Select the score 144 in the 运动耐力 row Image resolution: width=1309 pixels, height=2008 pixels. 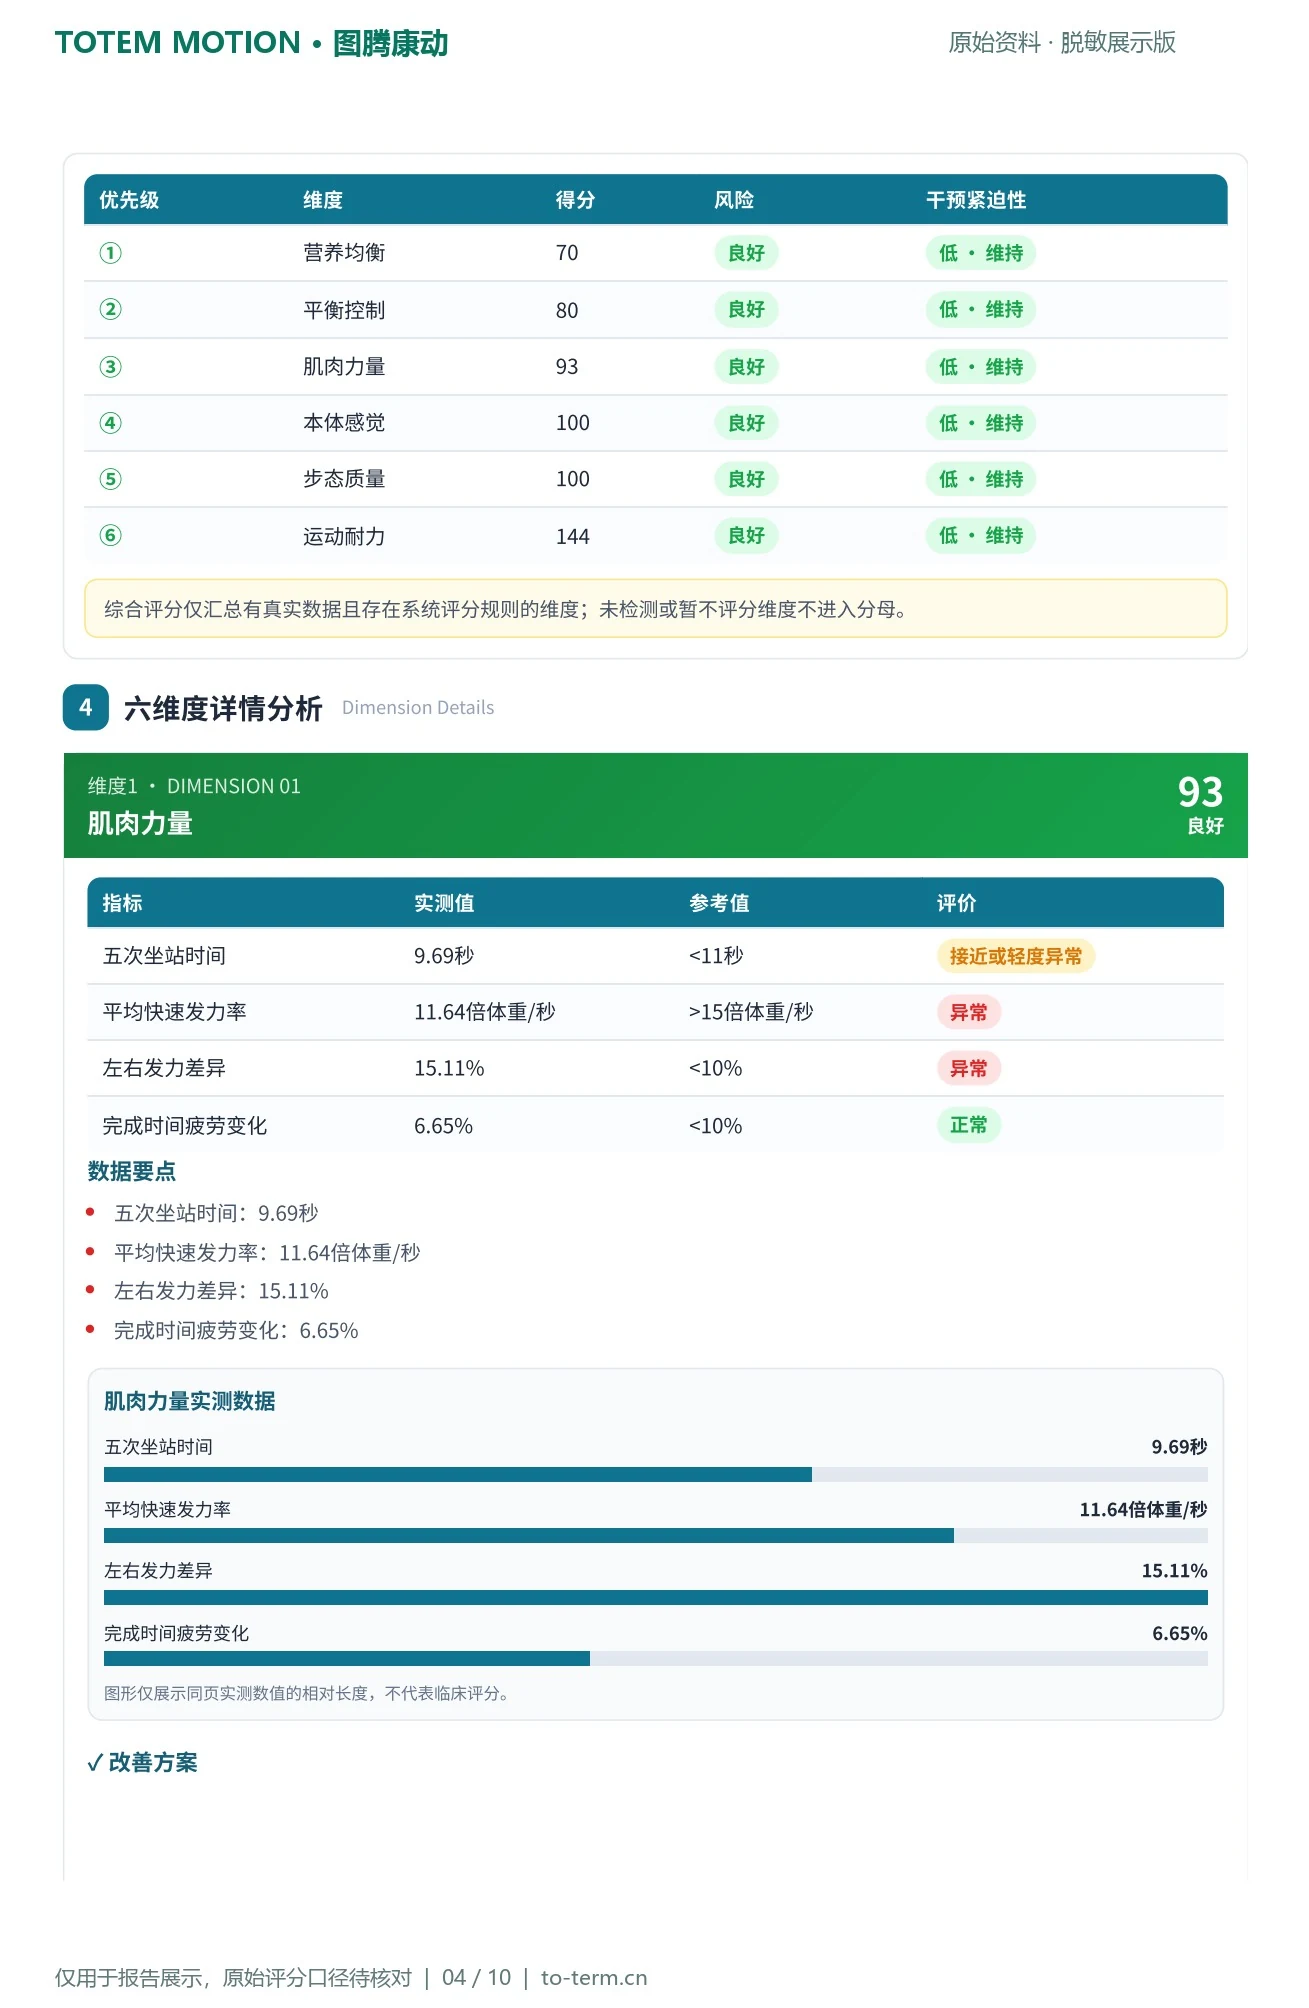pyautogui.click(x=573, y=537)
